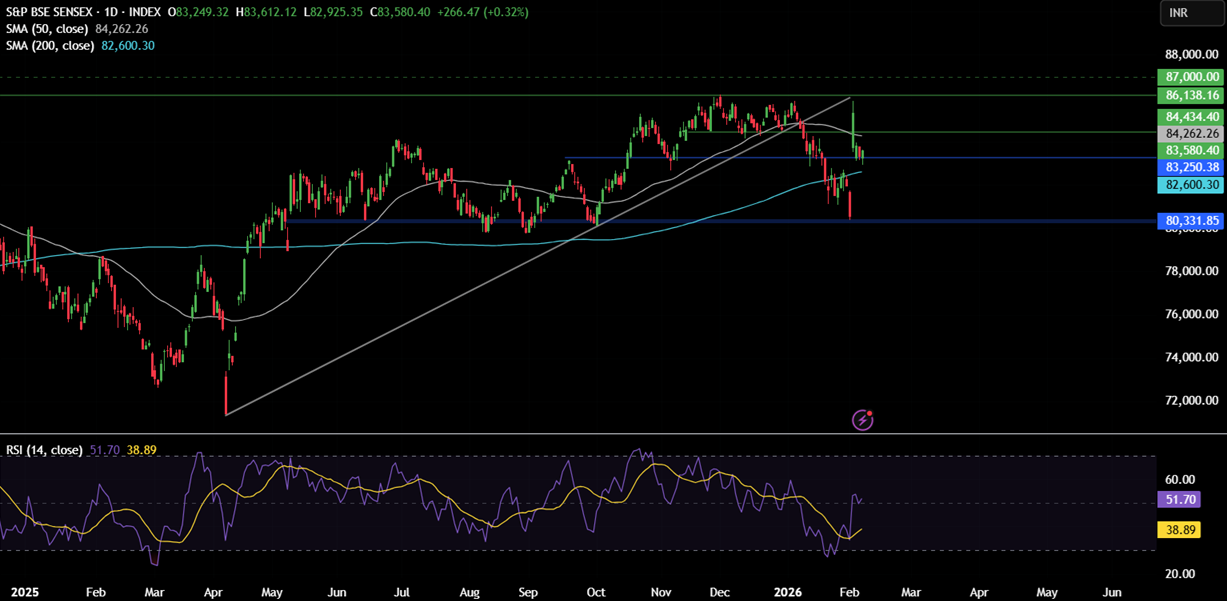The width and height of the screenshot is (1227, 601).
Task: Select the thick blue horizontal support line
Action: (x=500, y=221)
